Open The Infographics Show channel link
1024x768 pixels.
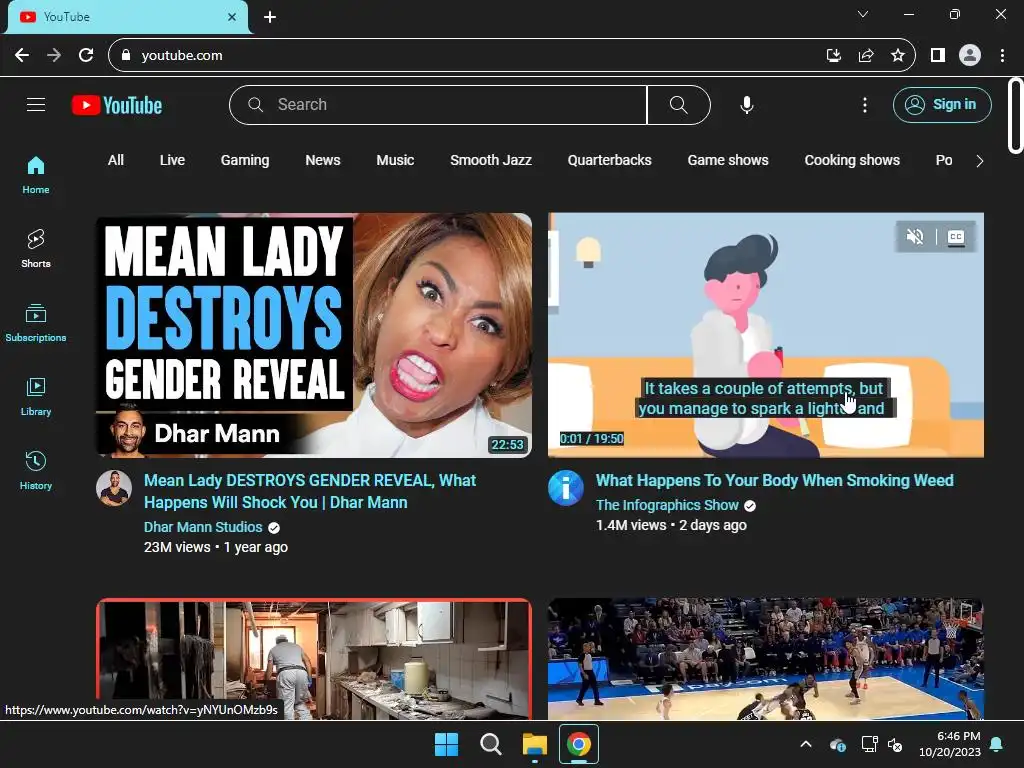(667, 505)
